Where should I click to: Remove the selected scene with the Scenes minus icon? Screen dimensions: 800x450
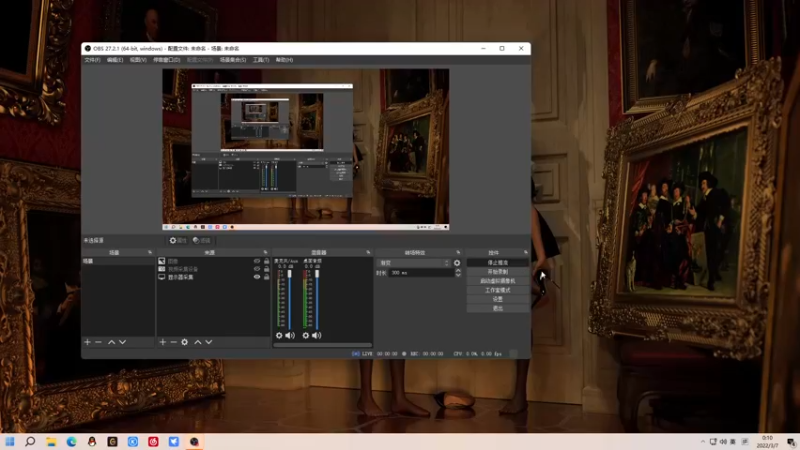pyautogui.click(x=98, y=342)
